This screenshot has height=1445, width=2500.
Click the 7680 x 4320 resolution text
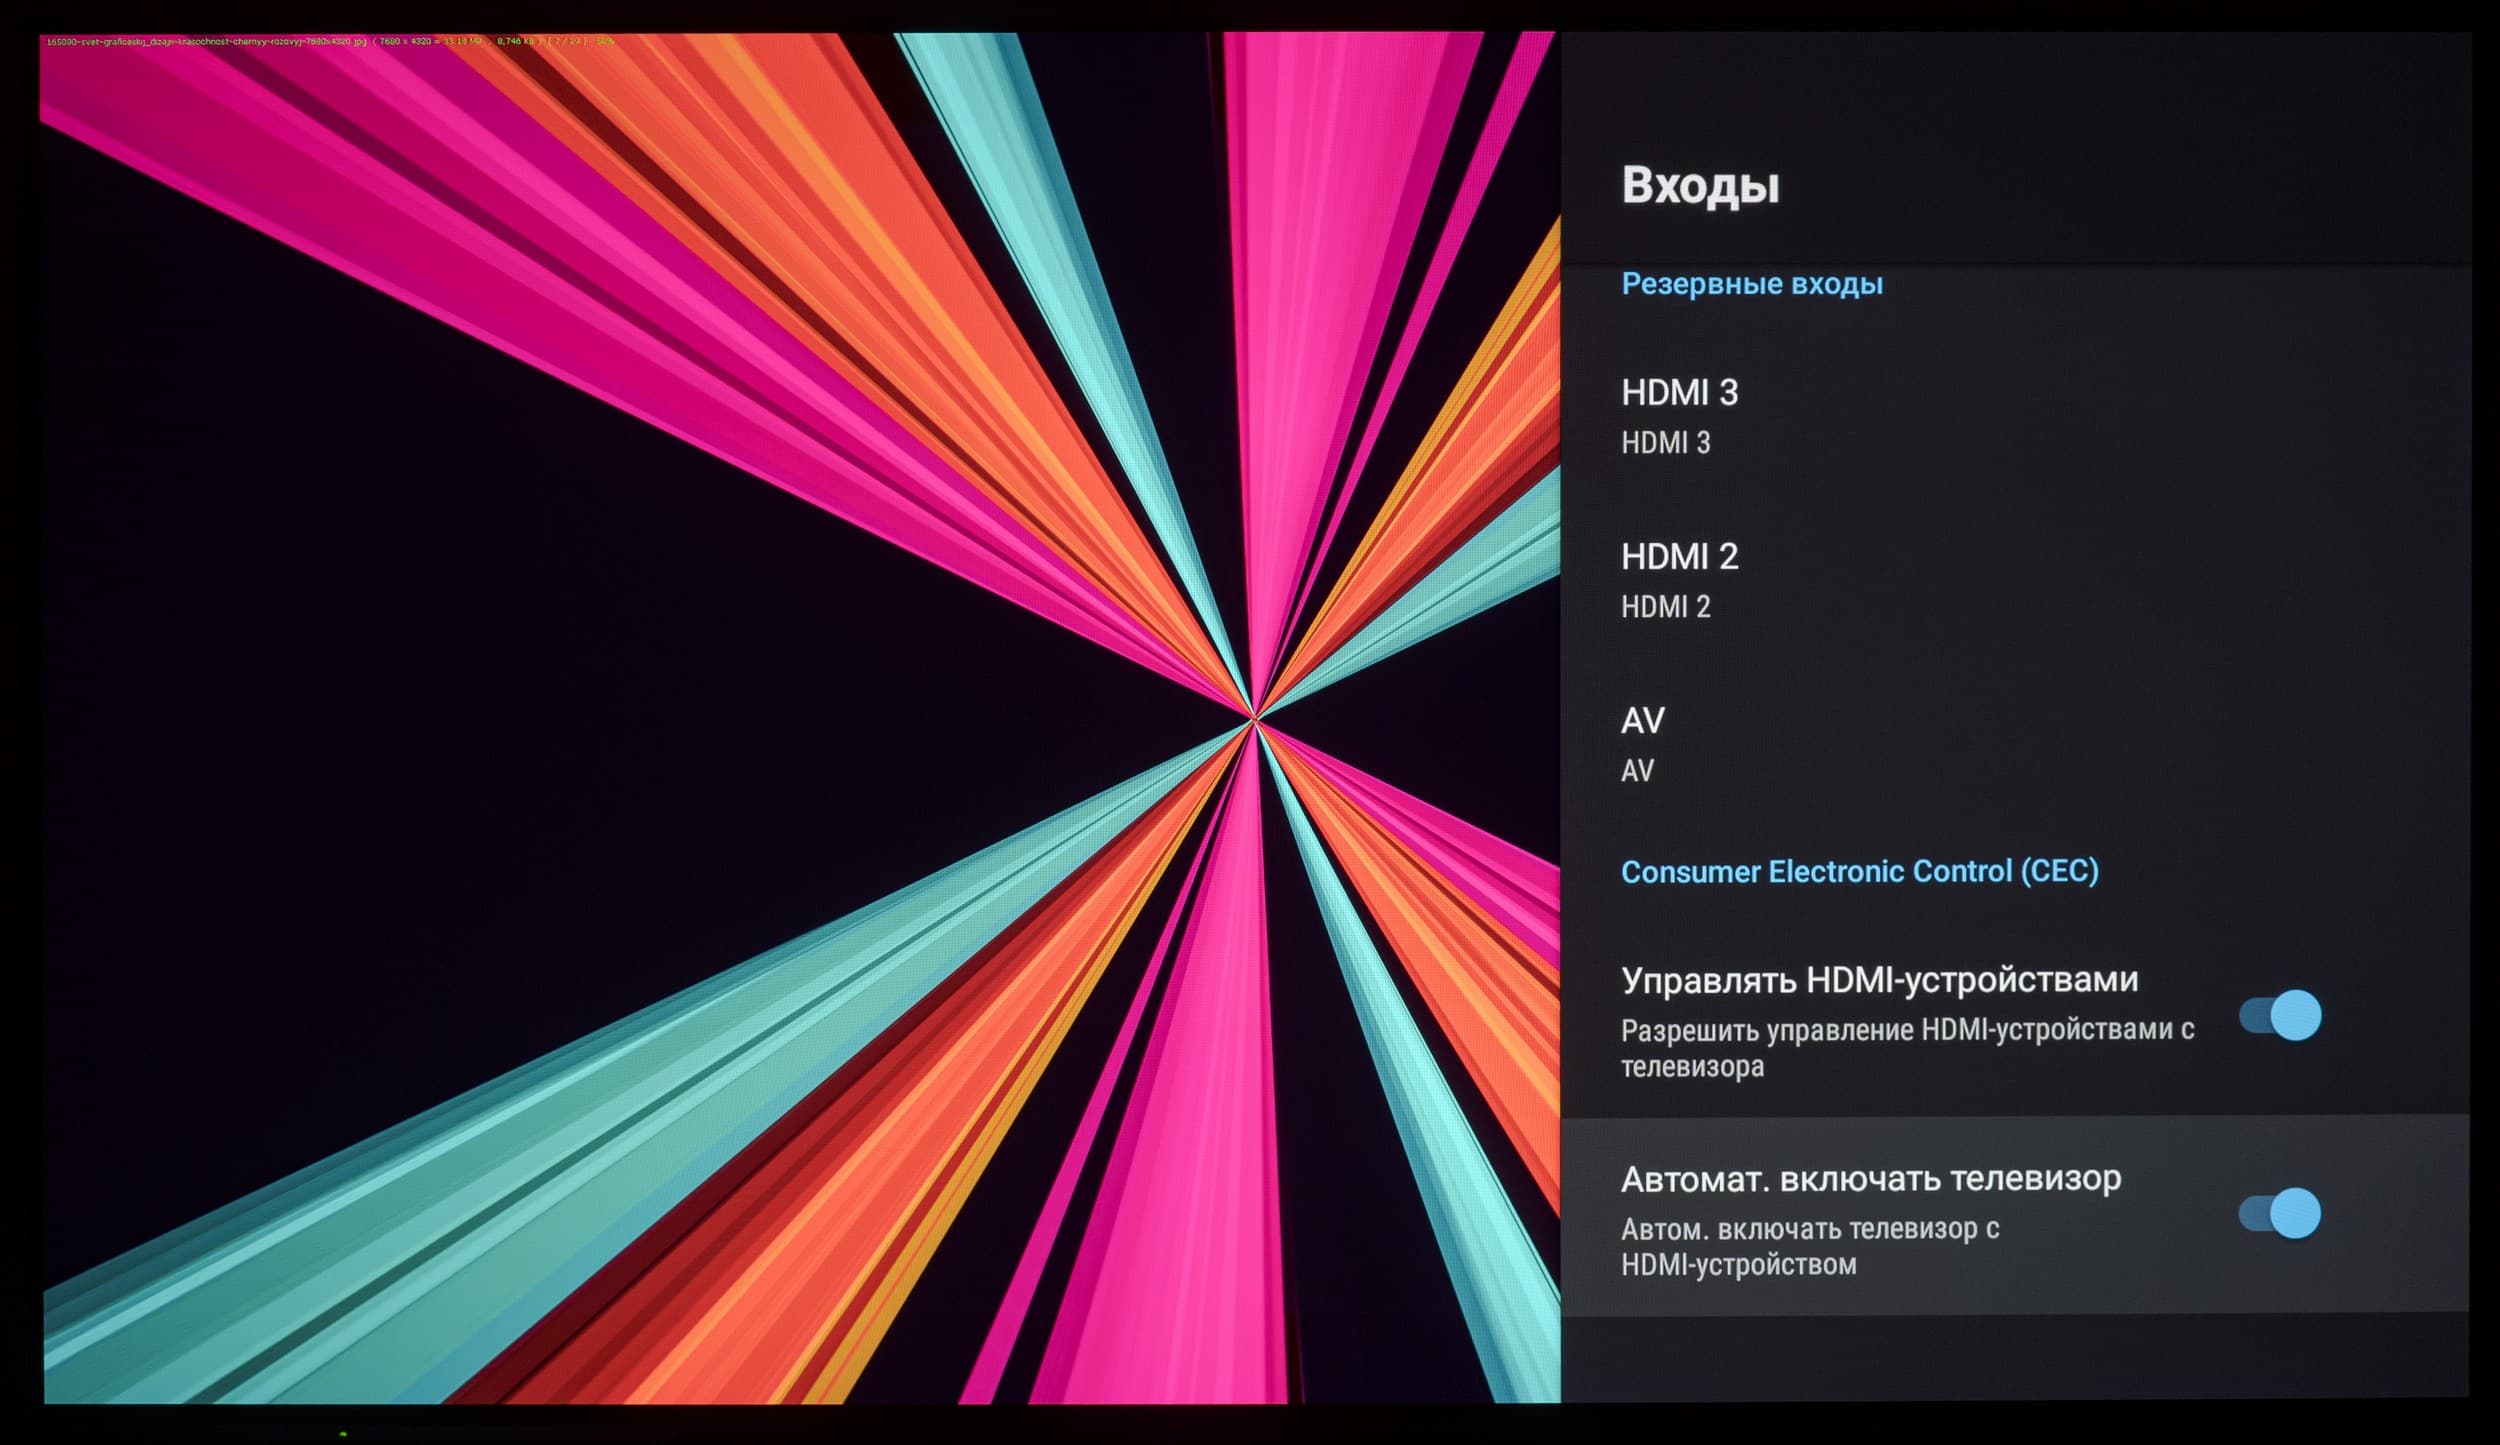click(403, 42)
